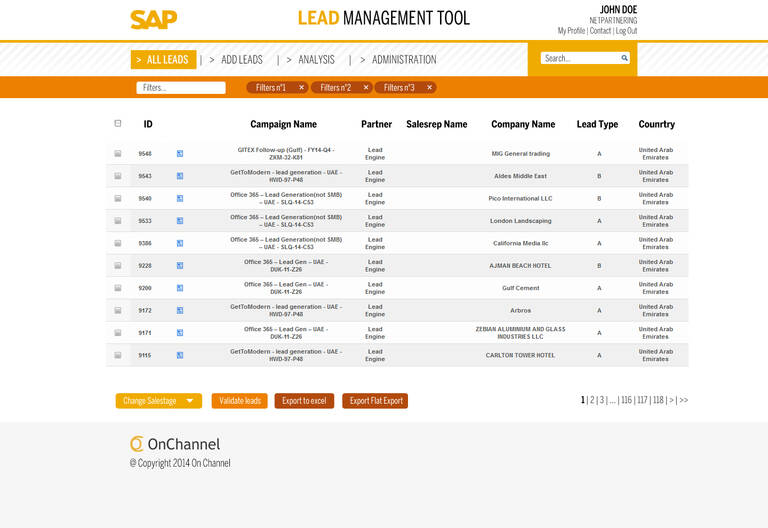Image resolution: width=768 pixels, height=528 pixels.
Task: Click company name Pico International LLC
Action: 520,198
